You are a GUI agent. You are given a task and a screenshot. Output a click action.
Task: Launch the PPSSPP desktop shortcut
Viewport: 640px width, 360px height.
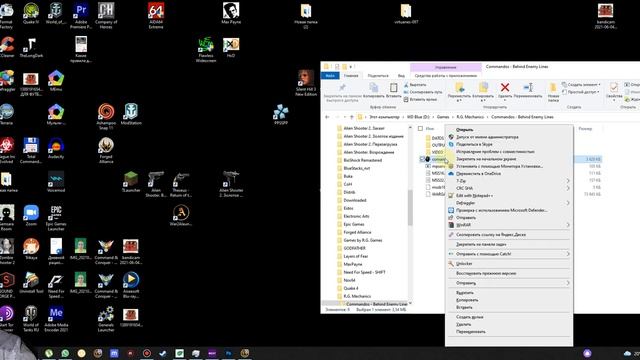click(x=281, y=114)
